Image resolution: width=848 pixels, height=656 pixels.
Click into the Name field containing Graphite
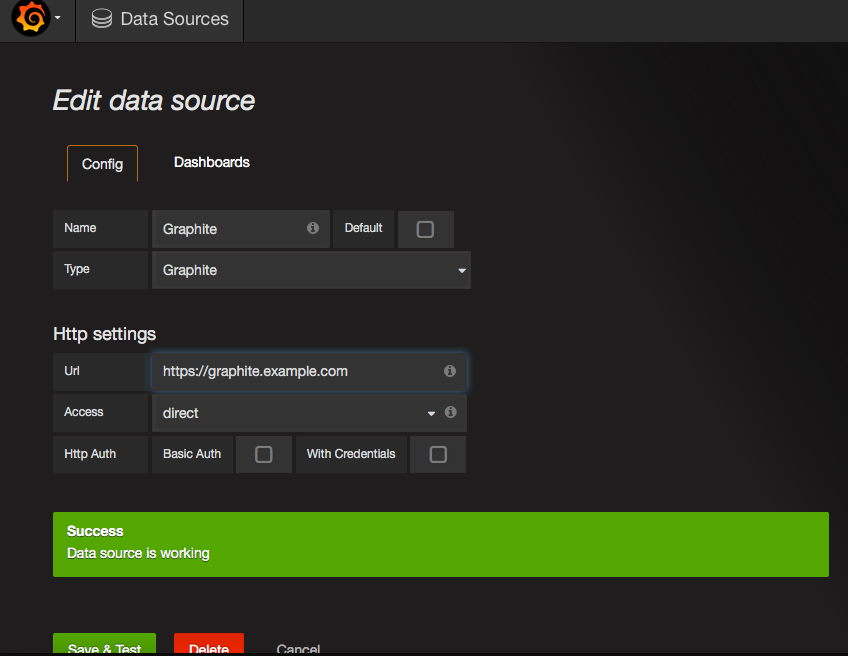pos(241,229)
